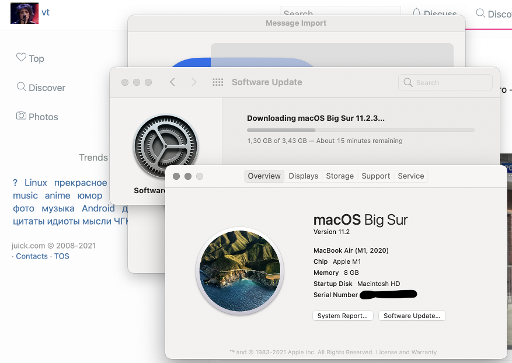The width and height of the screenshot is (512, 363).
Task: Go forward in Software Update window
Action: pyautogui.click(x=194, y=82)
